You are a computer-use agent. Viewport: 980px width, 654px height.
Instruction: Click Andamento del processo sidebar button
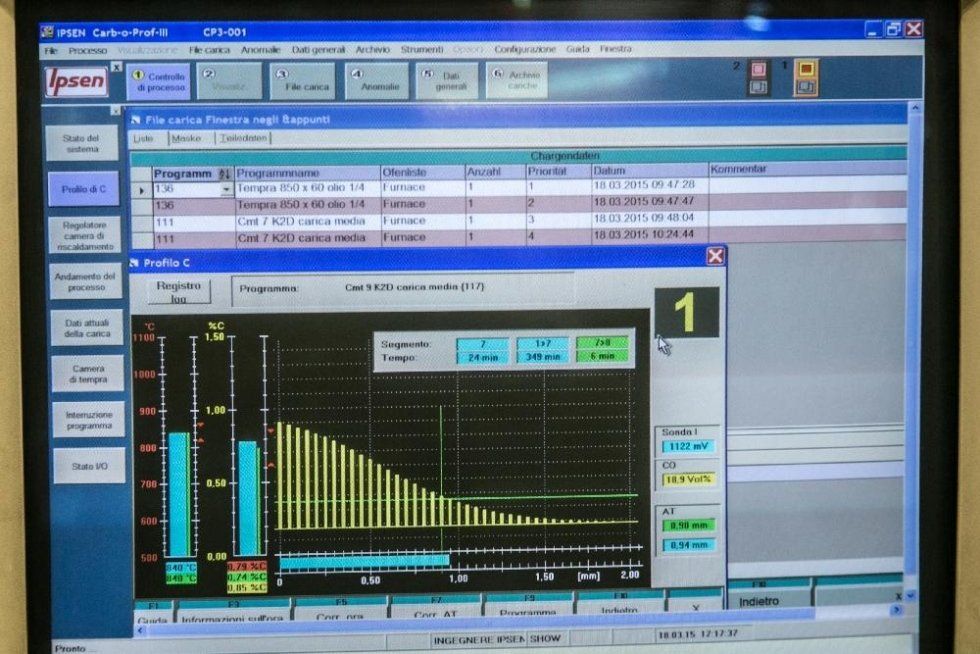(86, 281)
